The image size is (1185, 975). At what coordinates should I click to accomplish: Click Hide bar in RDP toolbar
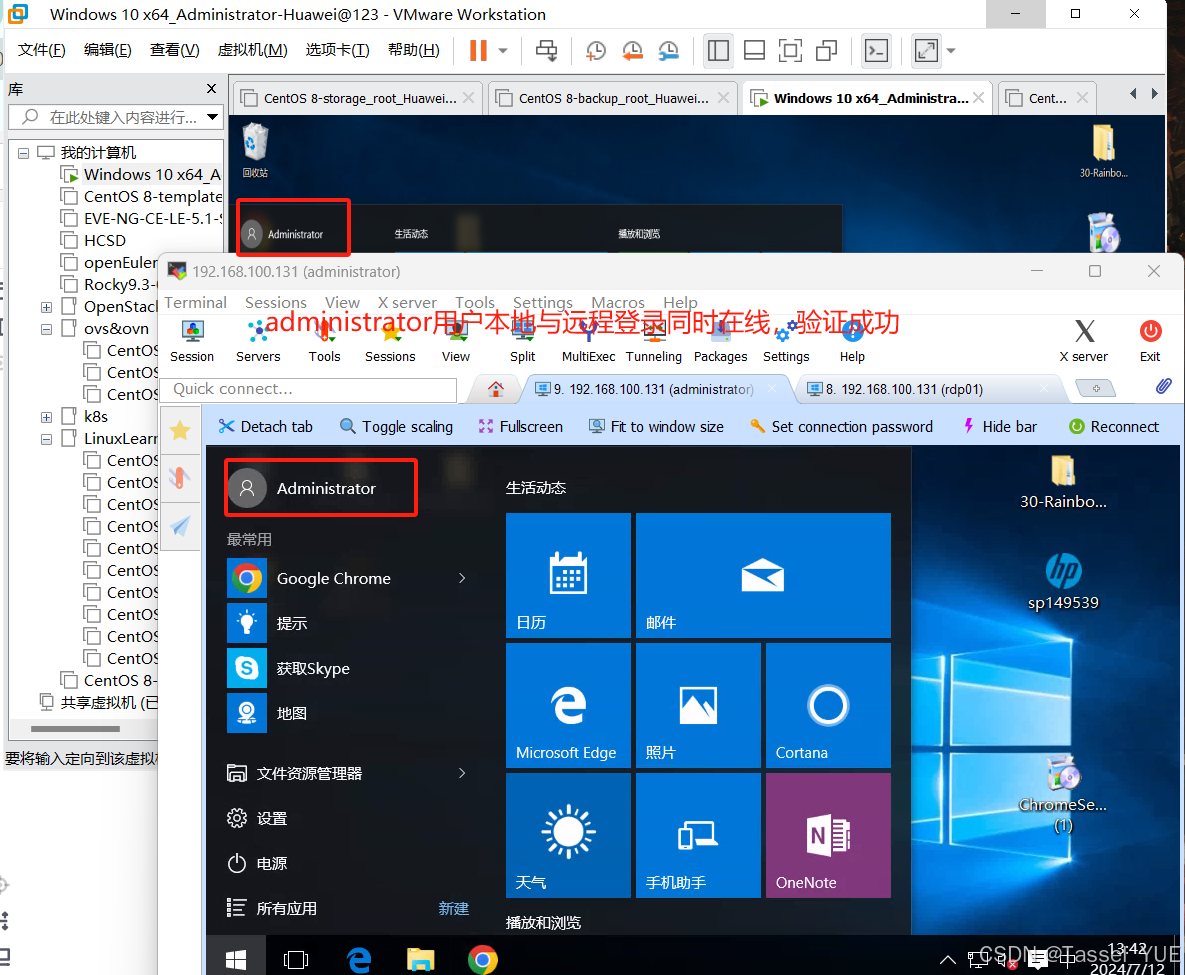[1000, 426]
